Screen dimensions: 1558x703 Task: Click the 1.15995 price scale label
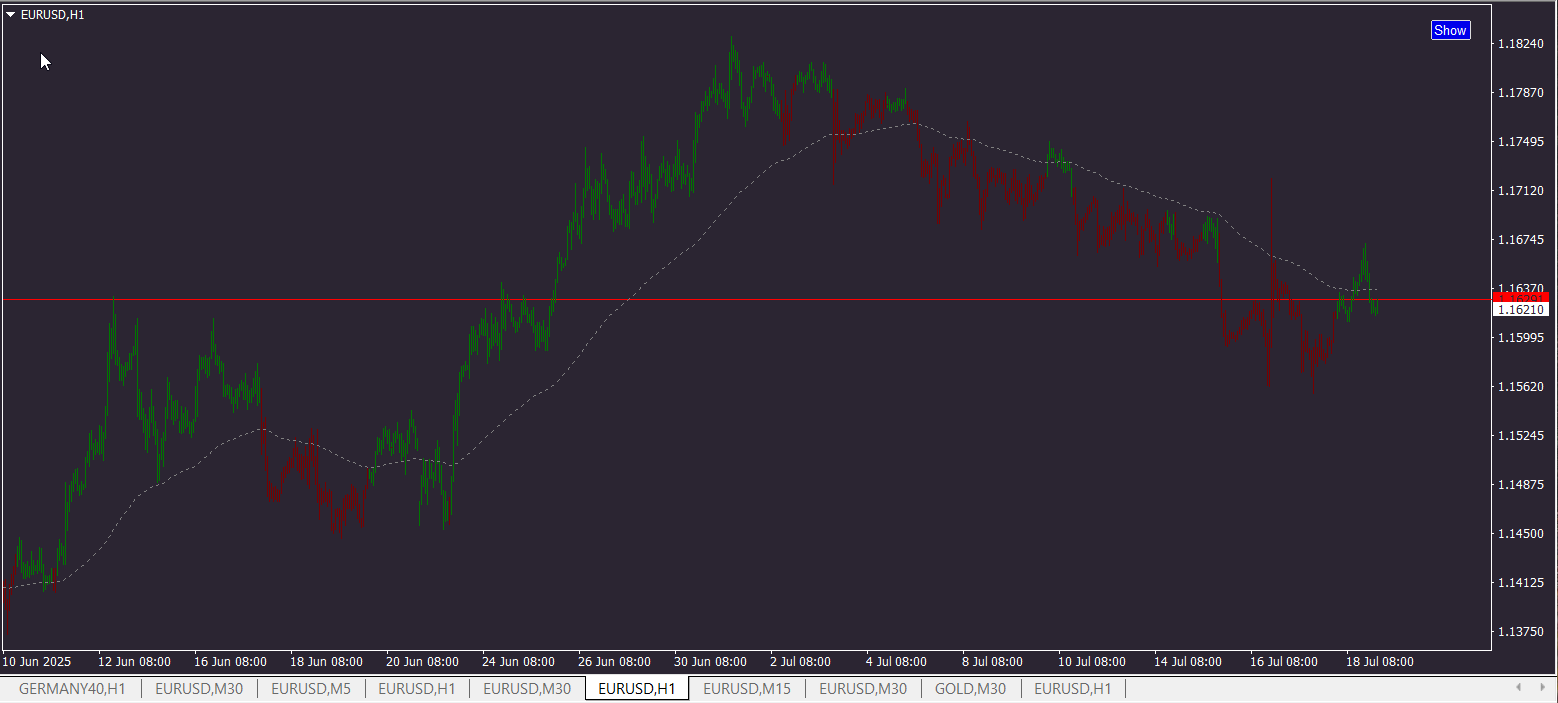[x=1521, y=338]
